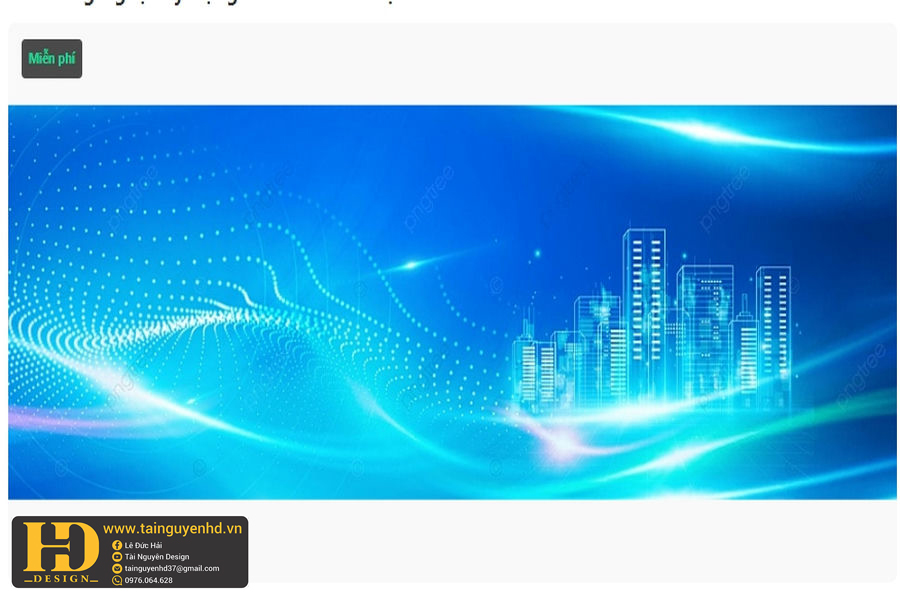Click the phone icon beside 0976.064.628
The width and height of the screenshot is (900, 600).
(x=117, y=580)
